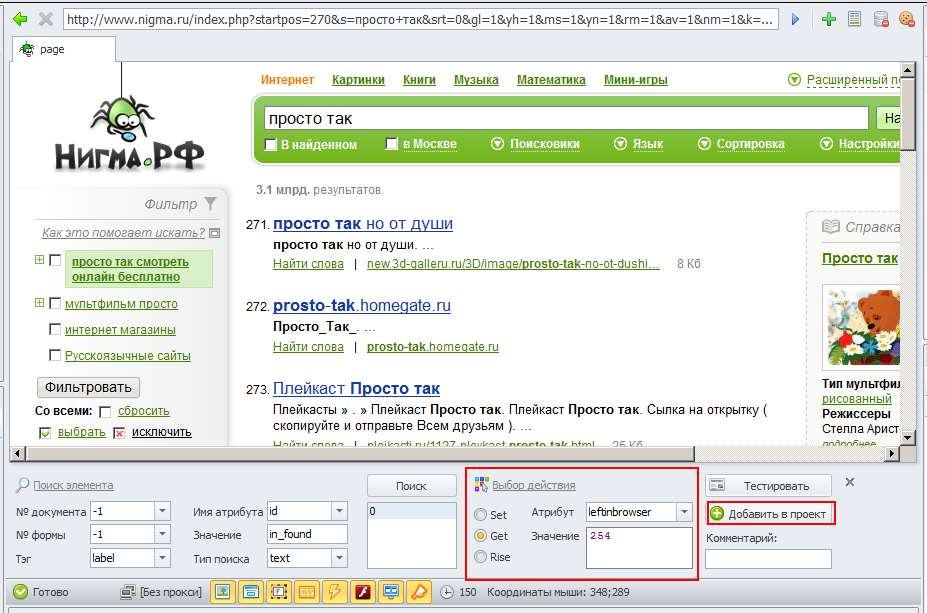Click the green plus add-tab icon
The height and width of the screenshot is (613, 927).
pyautogui.click(x=829, y=19)
